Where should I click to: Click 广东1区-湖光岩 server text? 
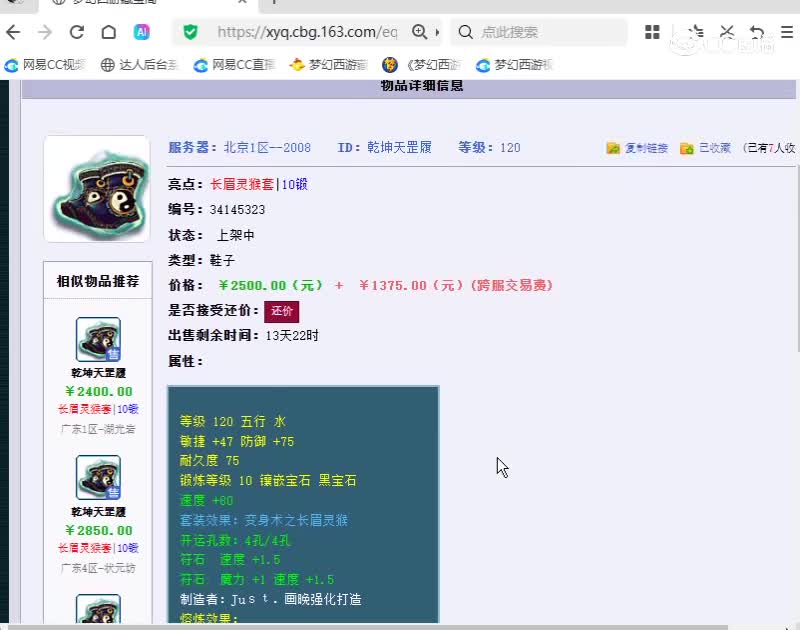[98, 429]
